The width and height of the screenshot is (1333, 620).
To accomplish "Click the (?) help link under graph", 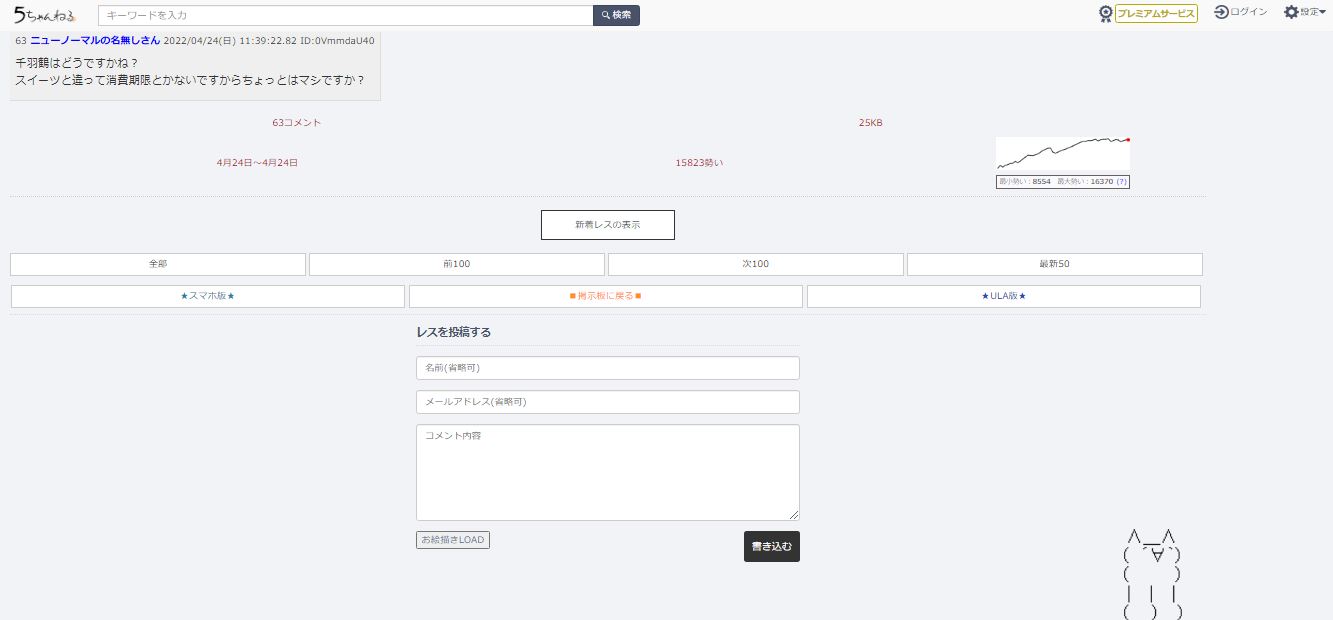I will tap(1122, 182).
